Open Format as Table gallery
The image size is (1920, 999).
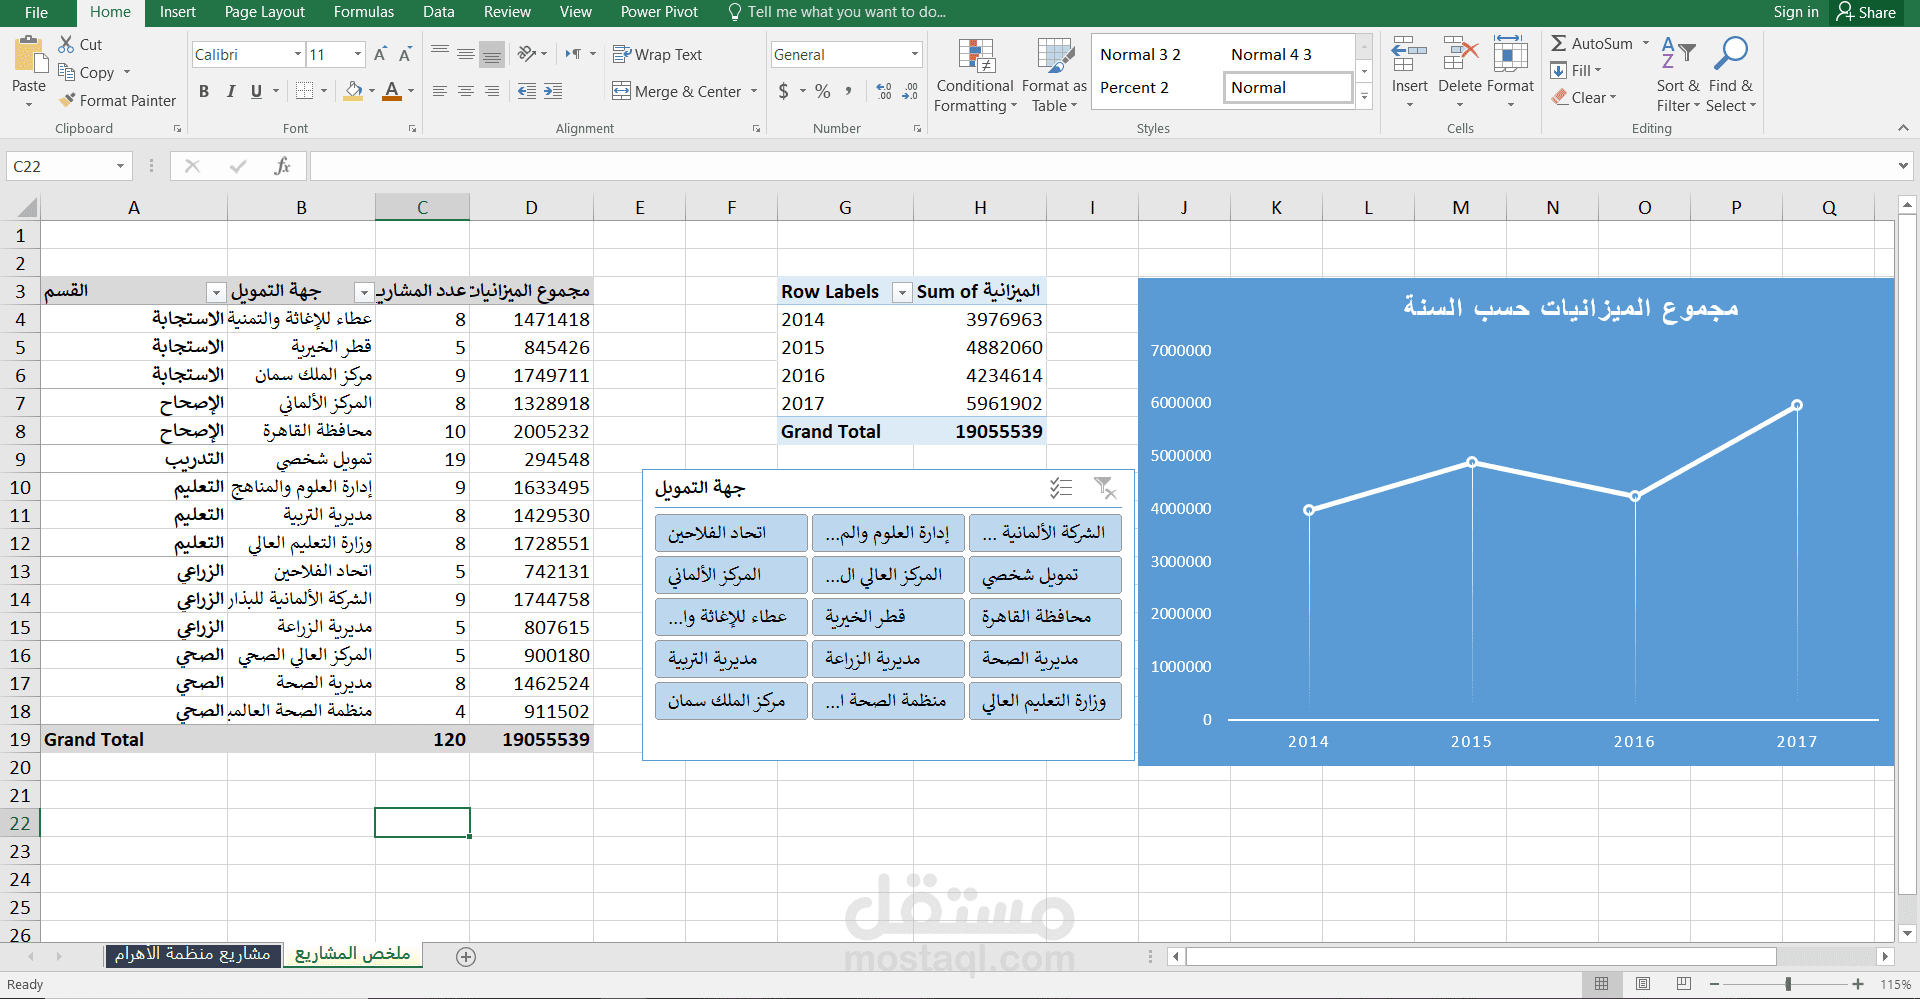click(1054, 76)
